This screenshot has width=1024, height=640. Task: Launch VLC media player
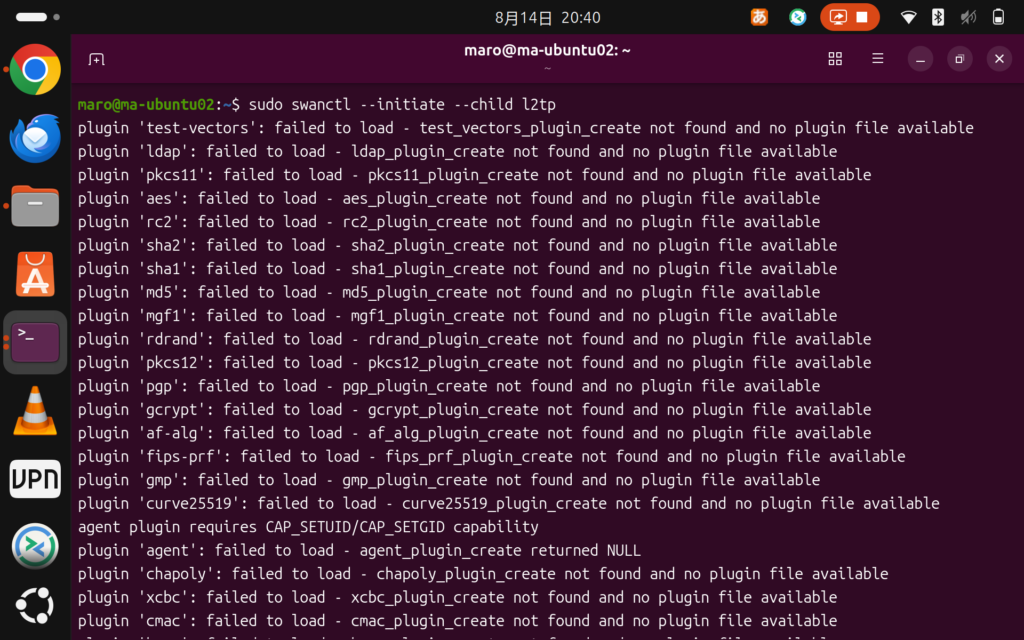[35, 411]
